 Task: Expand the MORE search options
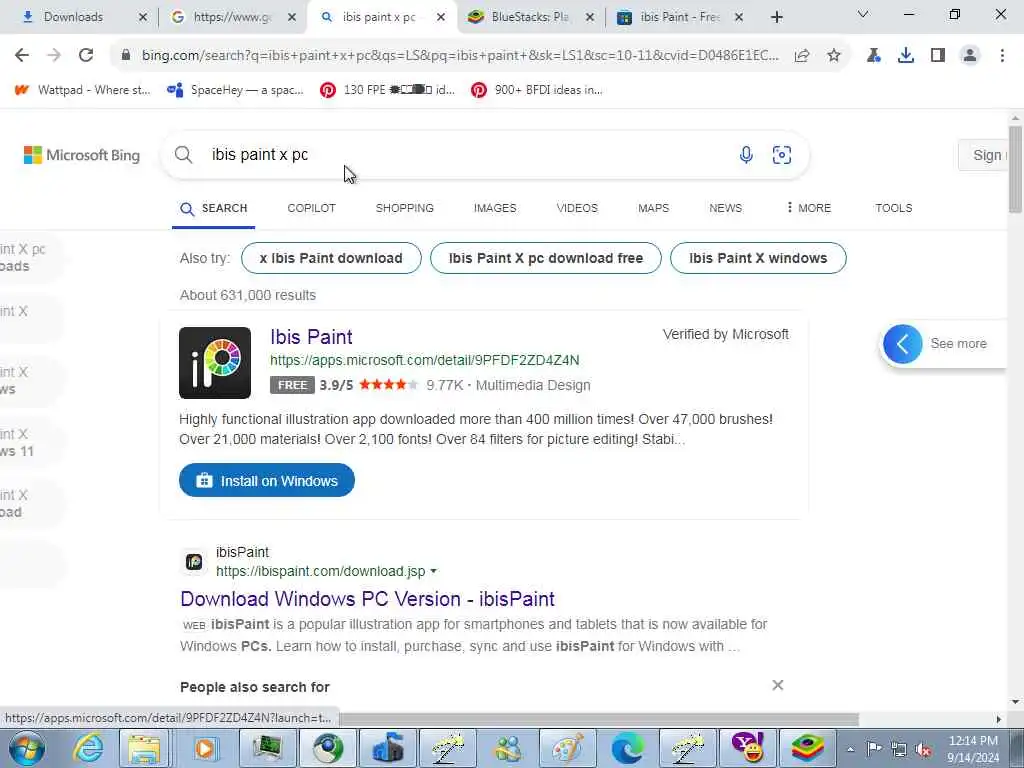pos(808,208)
